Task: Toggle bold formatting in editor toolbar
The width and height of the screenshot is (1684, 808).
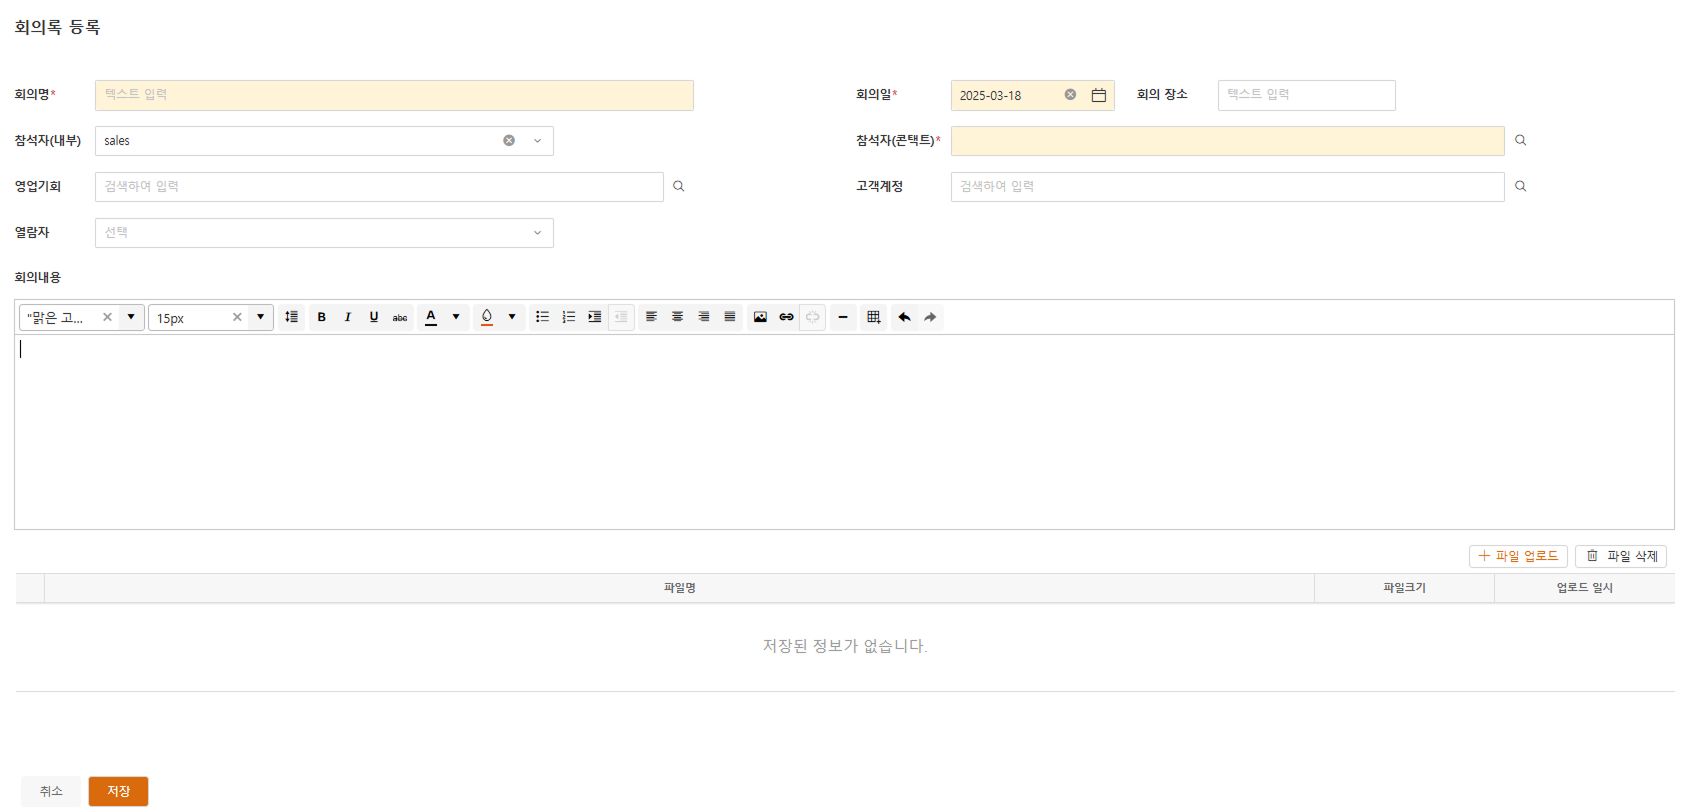Action: [x=321, y=317]
